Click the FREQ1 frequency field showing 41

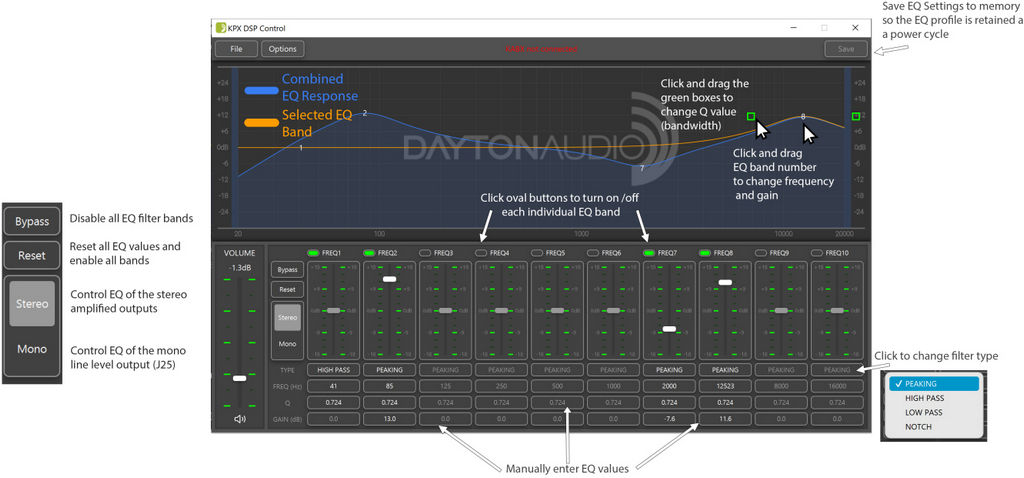point(334,386)
